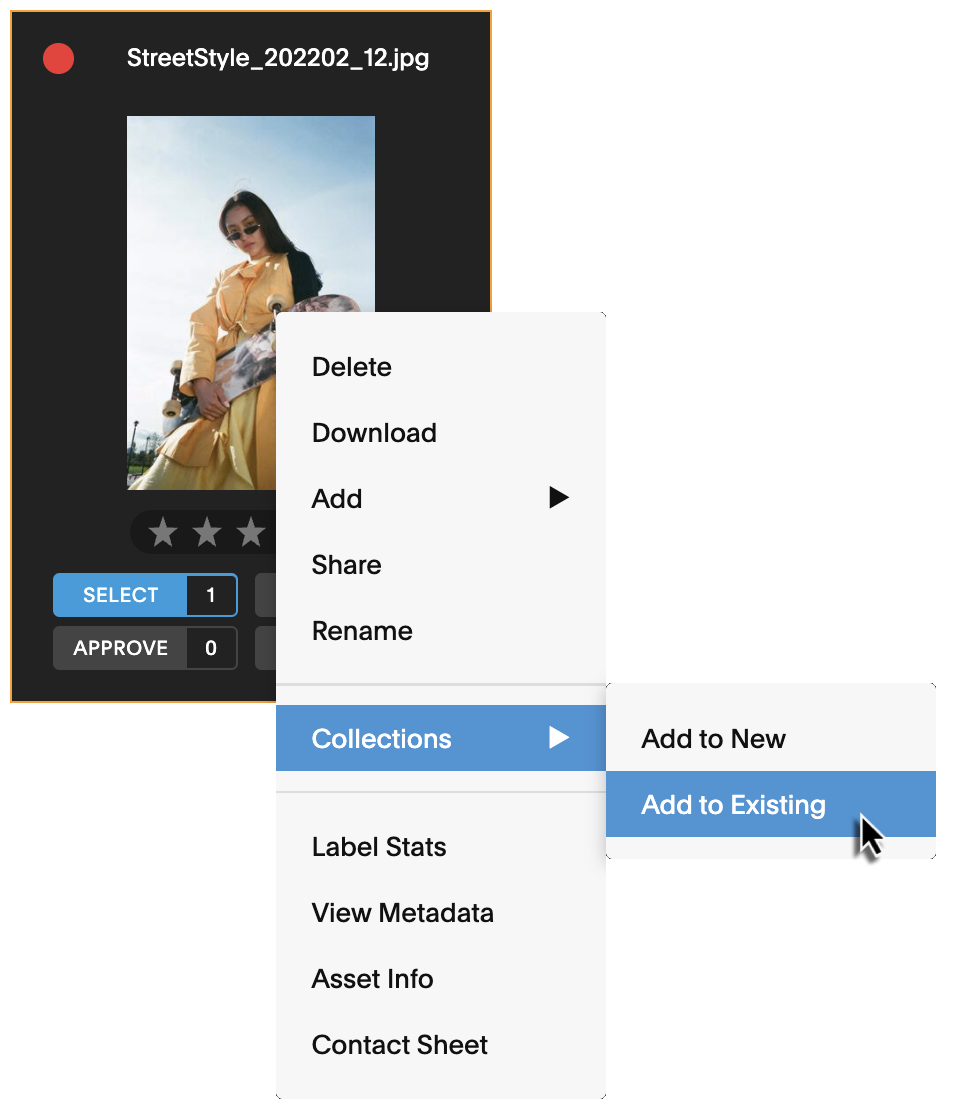Choose Delete from the context menu

(x=441, y=366)
